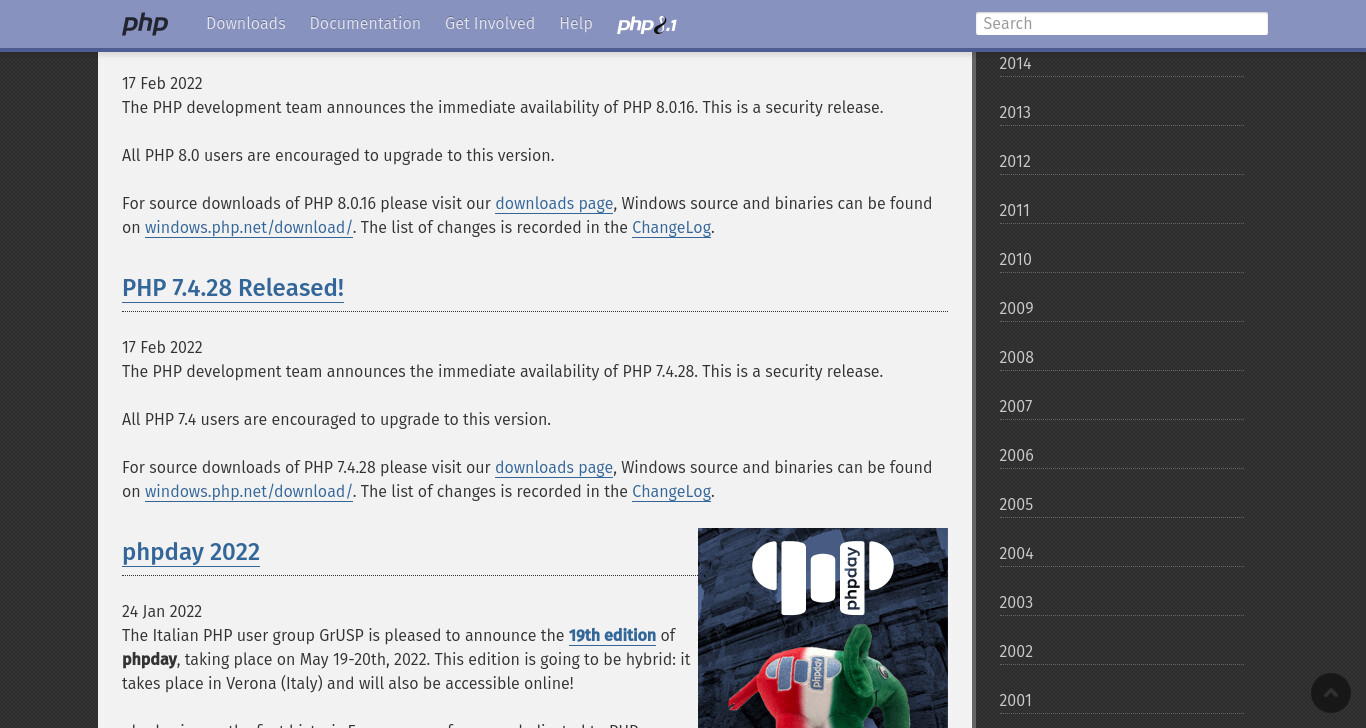The height and width of the screenshot is (728, 1366).
Task: Go to the 2008 news archive
Action: [1122, 358]
